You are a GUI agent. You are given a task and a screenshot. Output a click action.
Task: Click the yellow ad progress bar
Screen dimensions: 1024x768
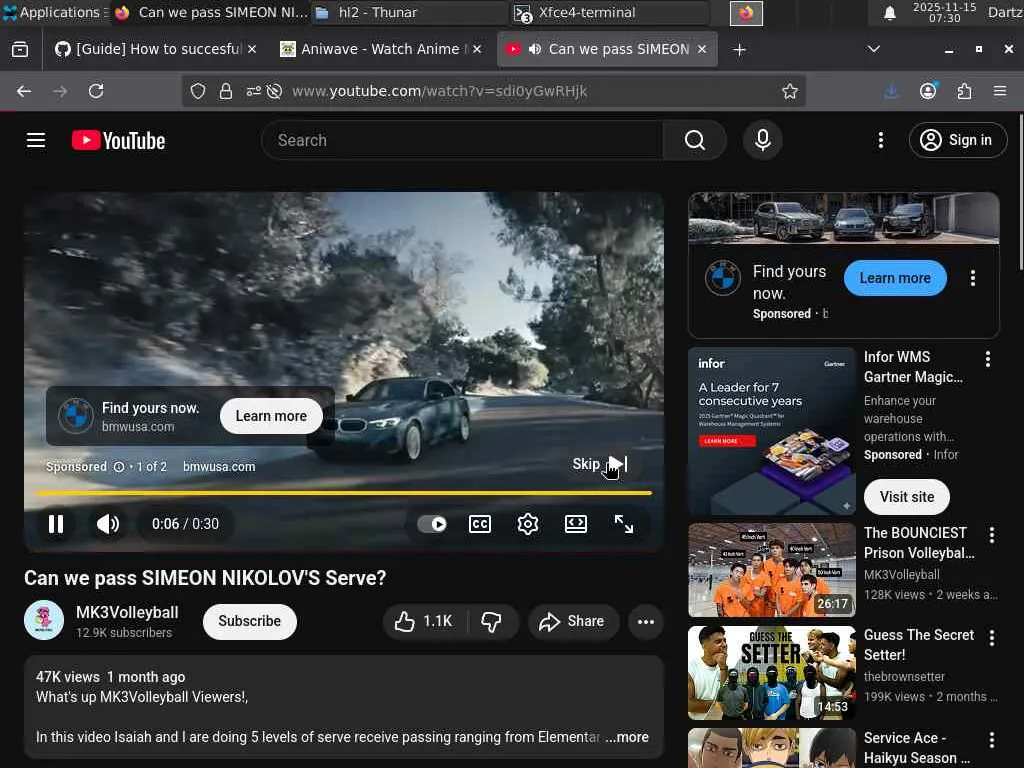344,493
